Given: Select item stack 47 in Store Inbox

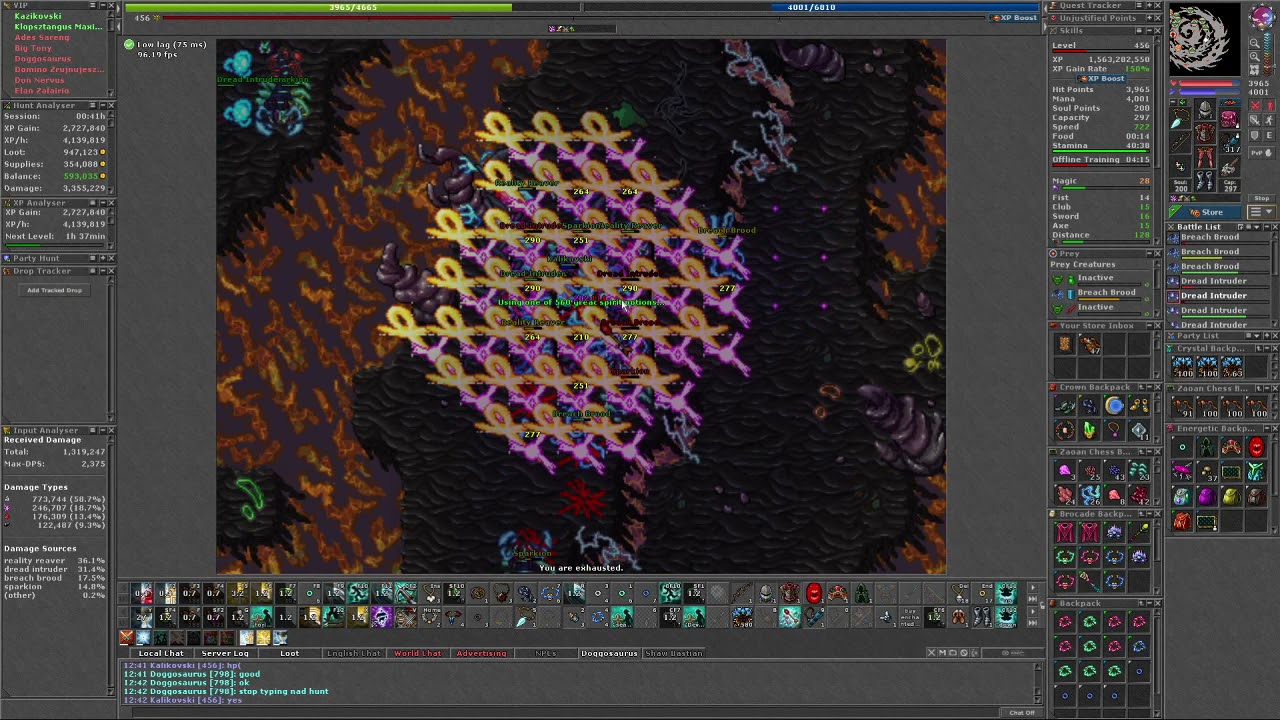Looking at the screenshot, I should click(1090, 344).
